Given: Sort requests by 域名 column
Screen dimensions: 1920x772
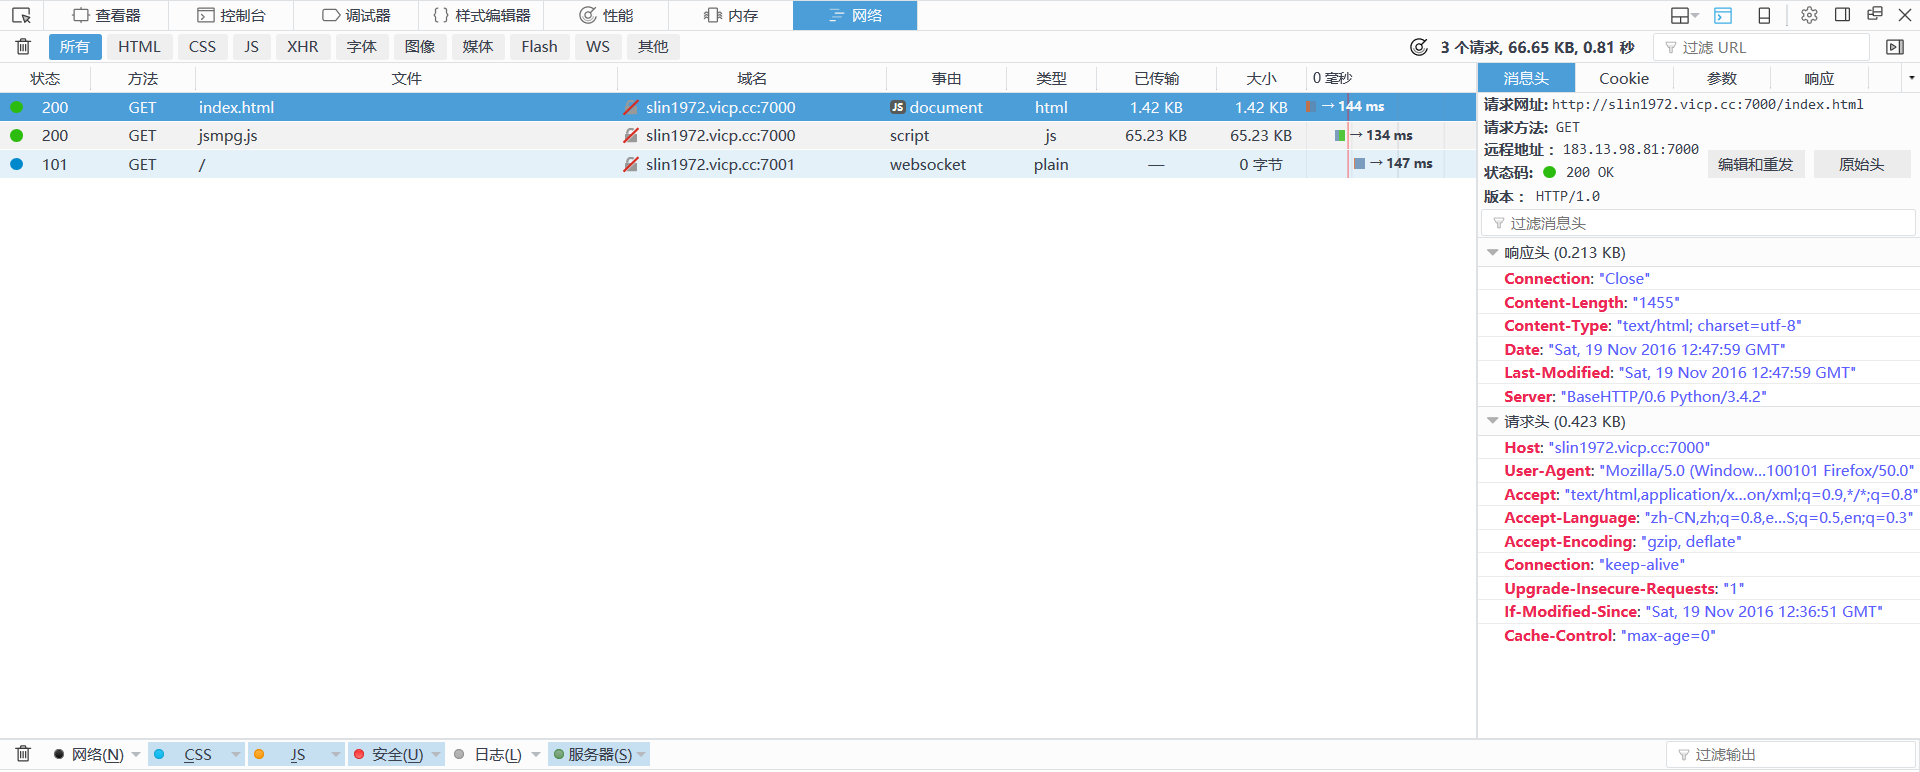Looking at the screenshot, I should point(752,78).
